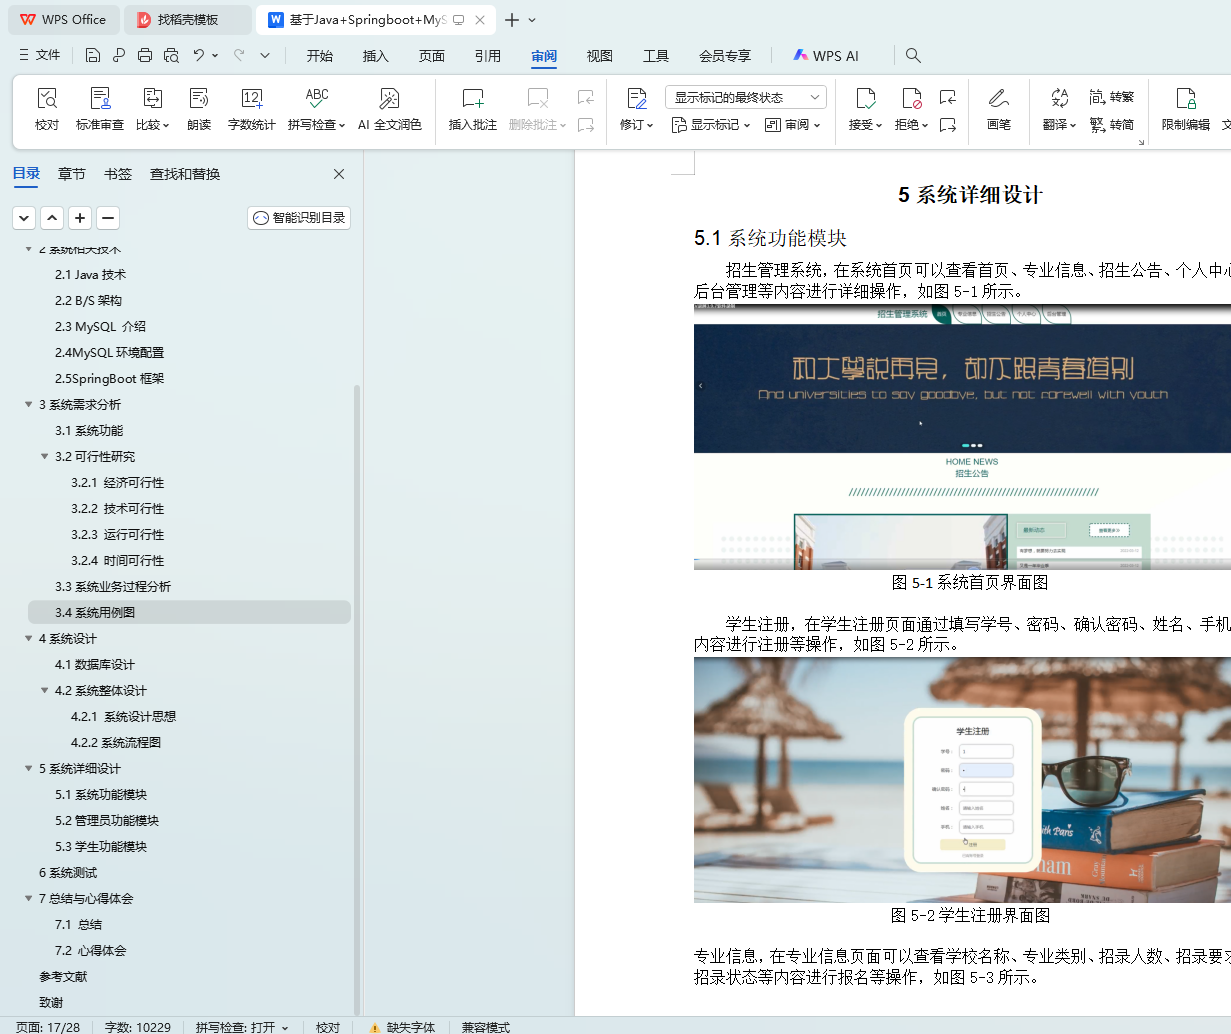This screenshot has width=1231, height=1034.
Task: Click the WPS Office home tab
Action: tap(63, 19)
